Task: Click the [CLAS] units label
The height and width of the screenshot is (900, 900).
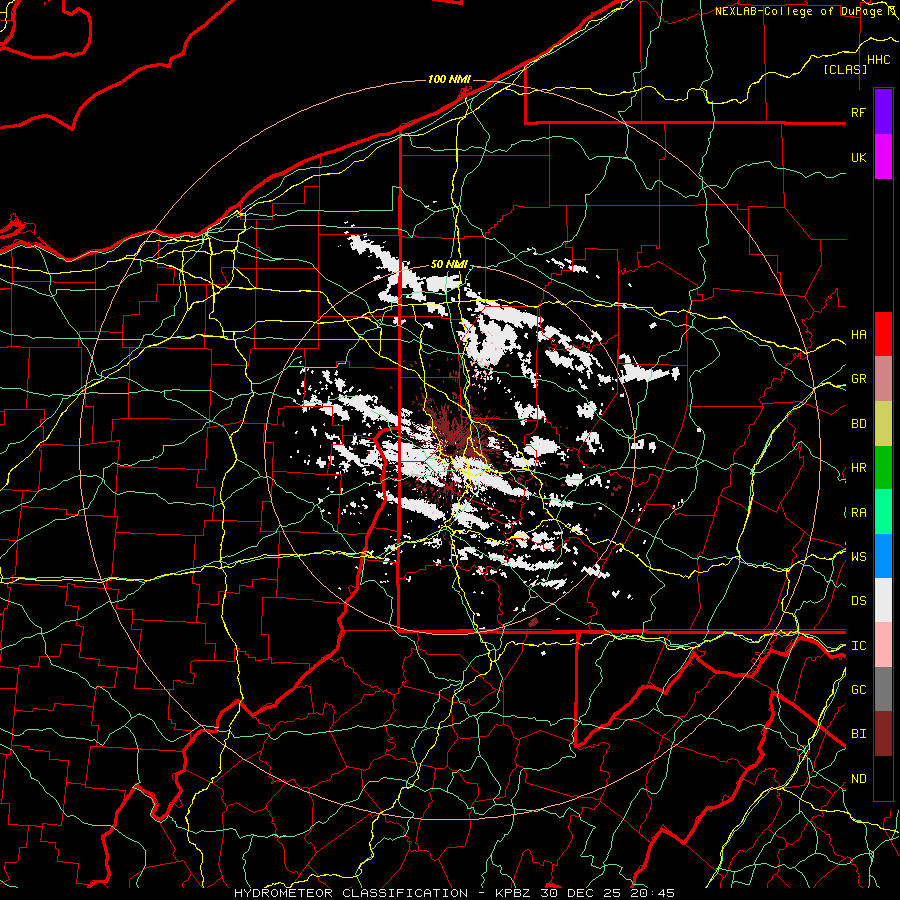Action: (845, 69)
